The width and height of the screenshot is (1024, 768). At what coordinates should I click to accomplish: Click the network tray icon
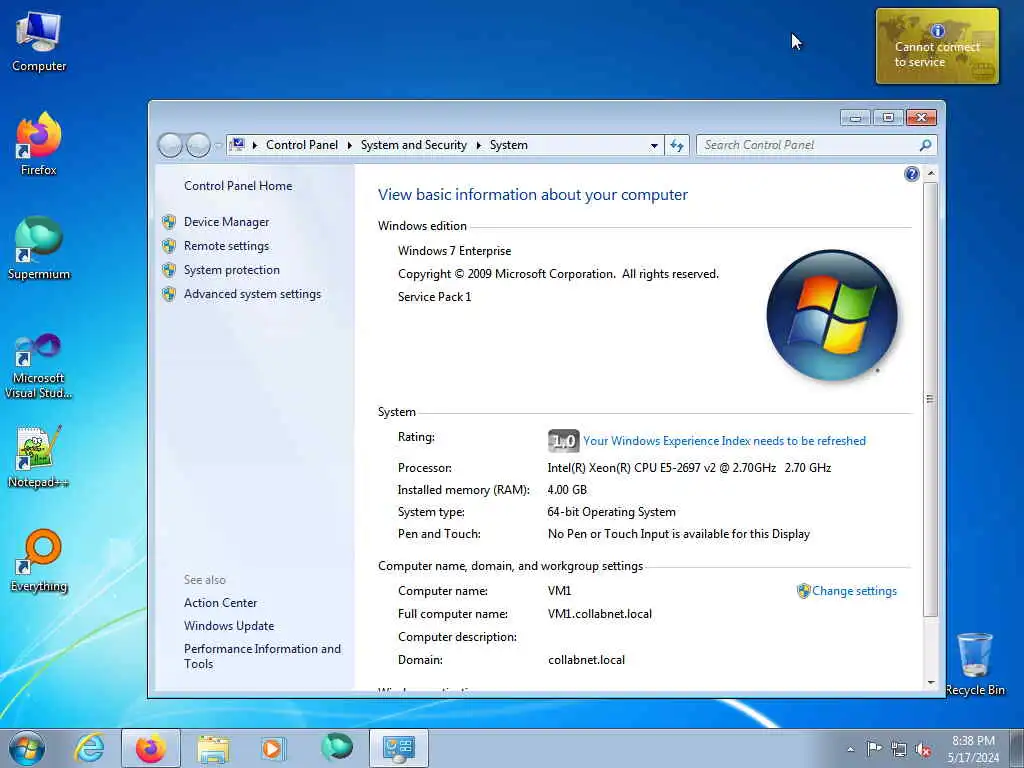(x=899, y=749)
